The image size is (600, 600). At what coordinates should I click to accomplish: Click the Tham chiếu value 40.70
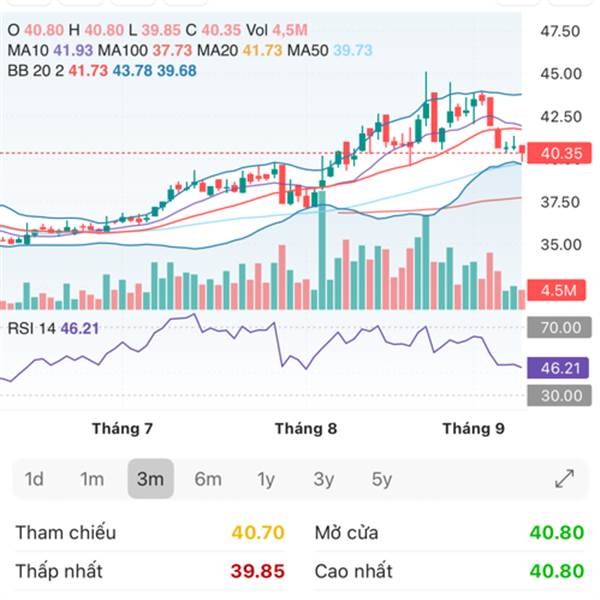coord(258,533)
